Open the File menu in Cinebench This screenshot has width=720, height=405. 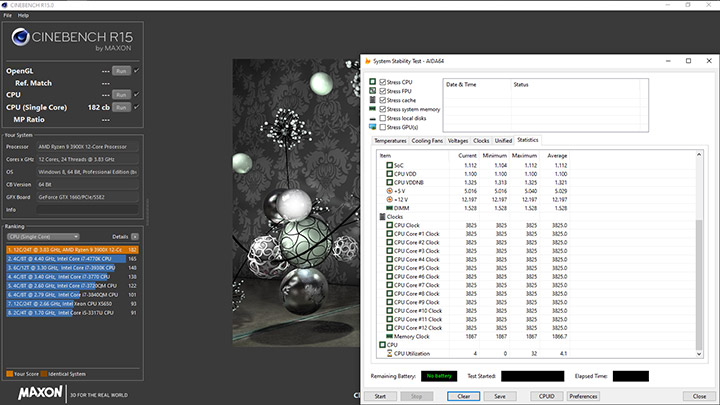click(x=8, y=16)
